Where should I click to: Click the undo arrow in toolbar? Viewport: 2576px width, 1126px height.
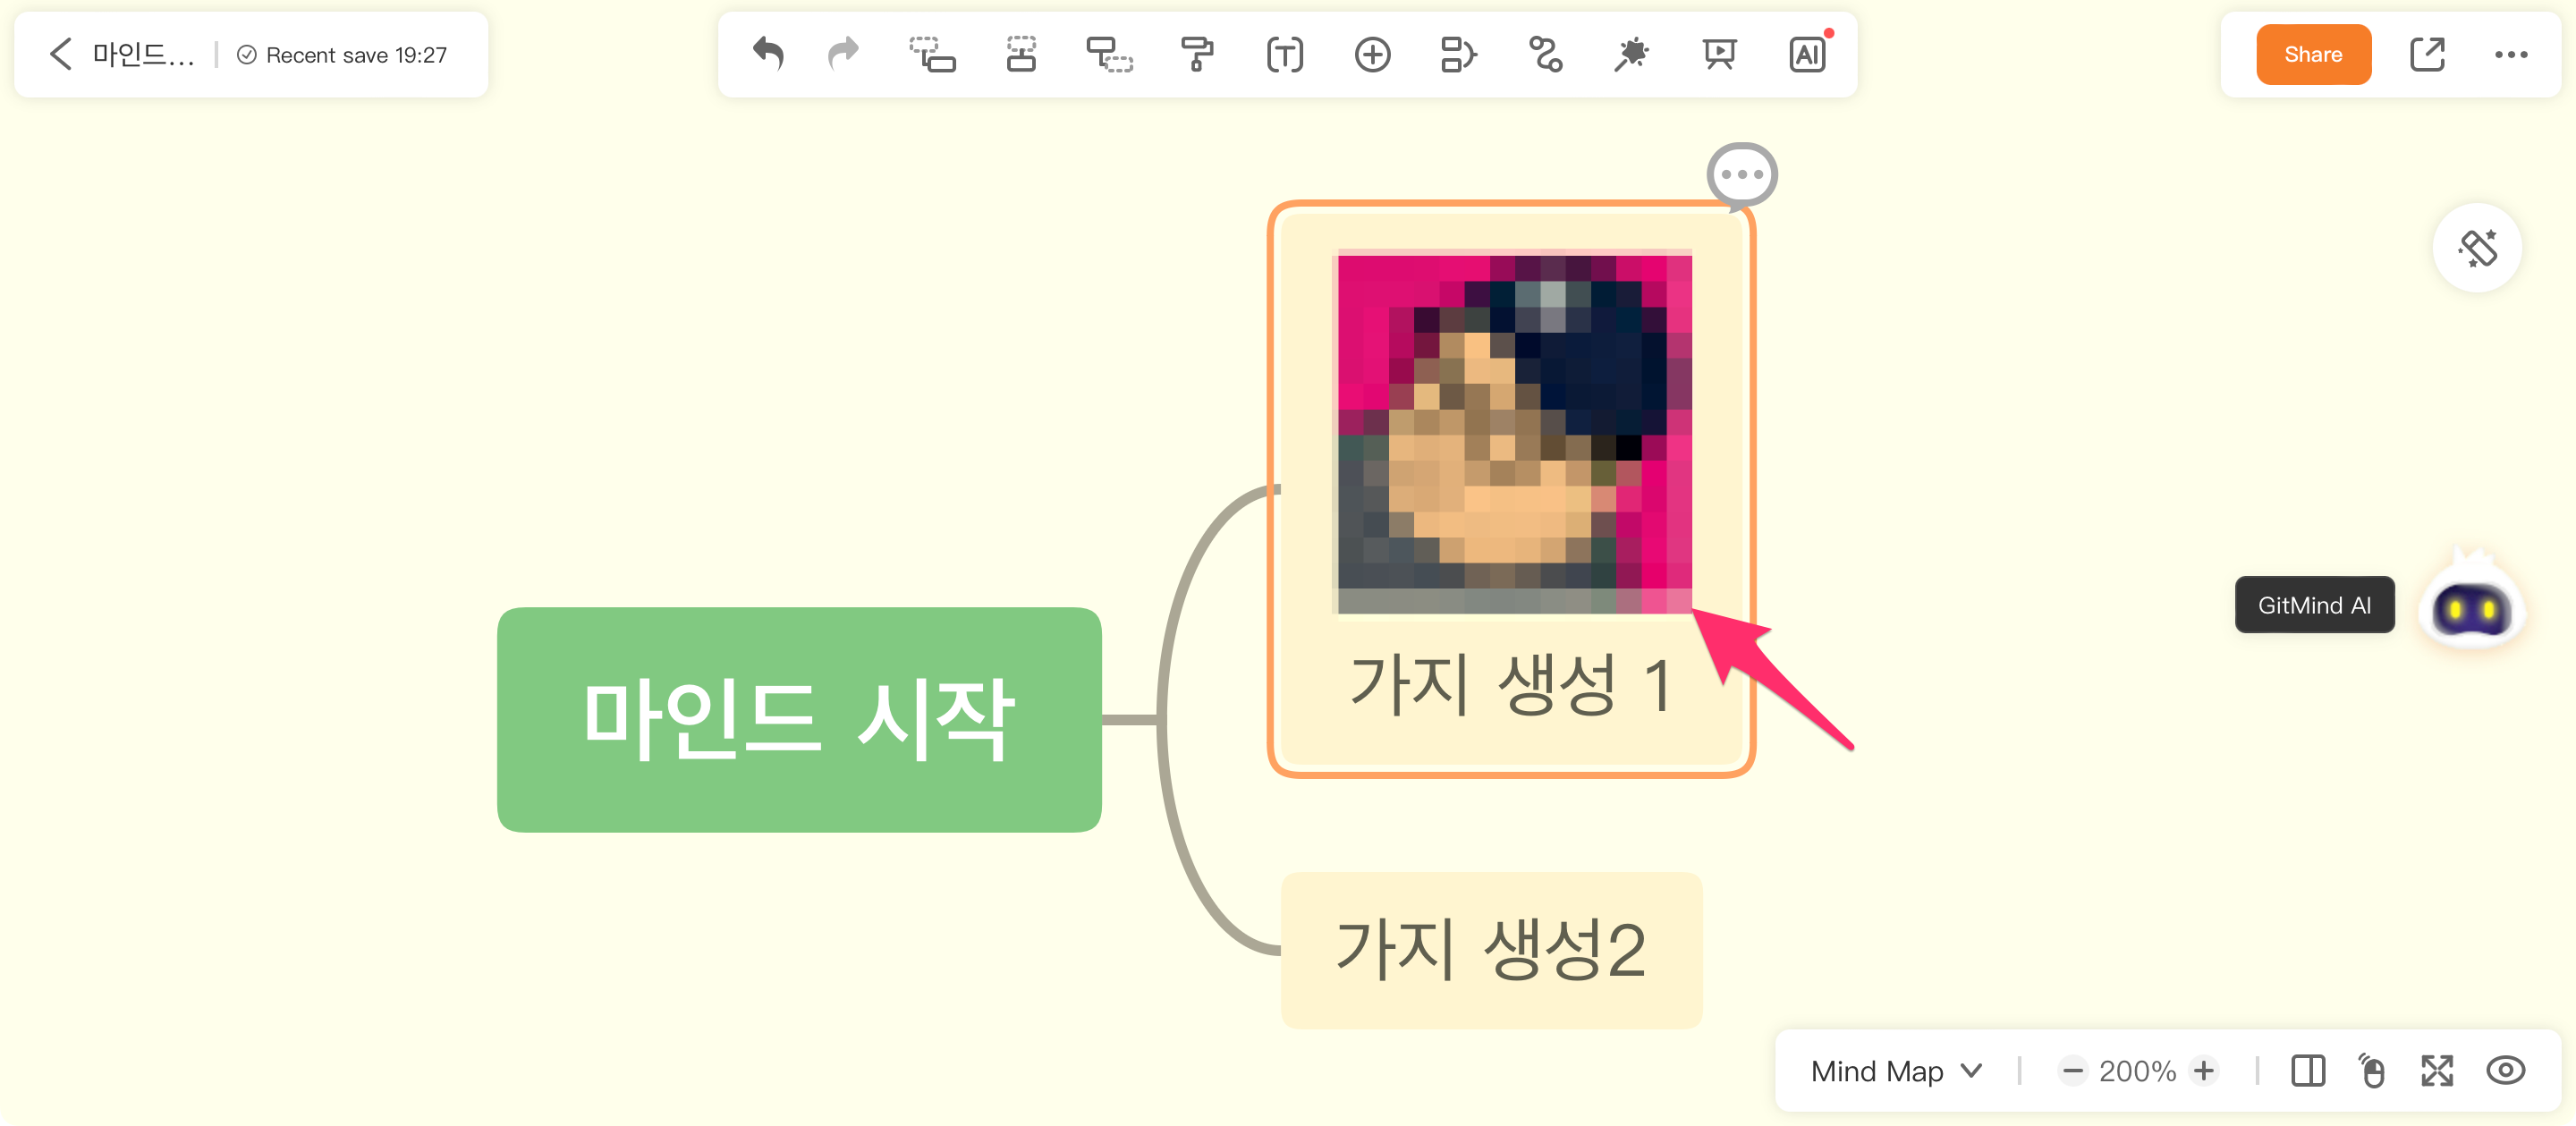click(x=768, y=54)
